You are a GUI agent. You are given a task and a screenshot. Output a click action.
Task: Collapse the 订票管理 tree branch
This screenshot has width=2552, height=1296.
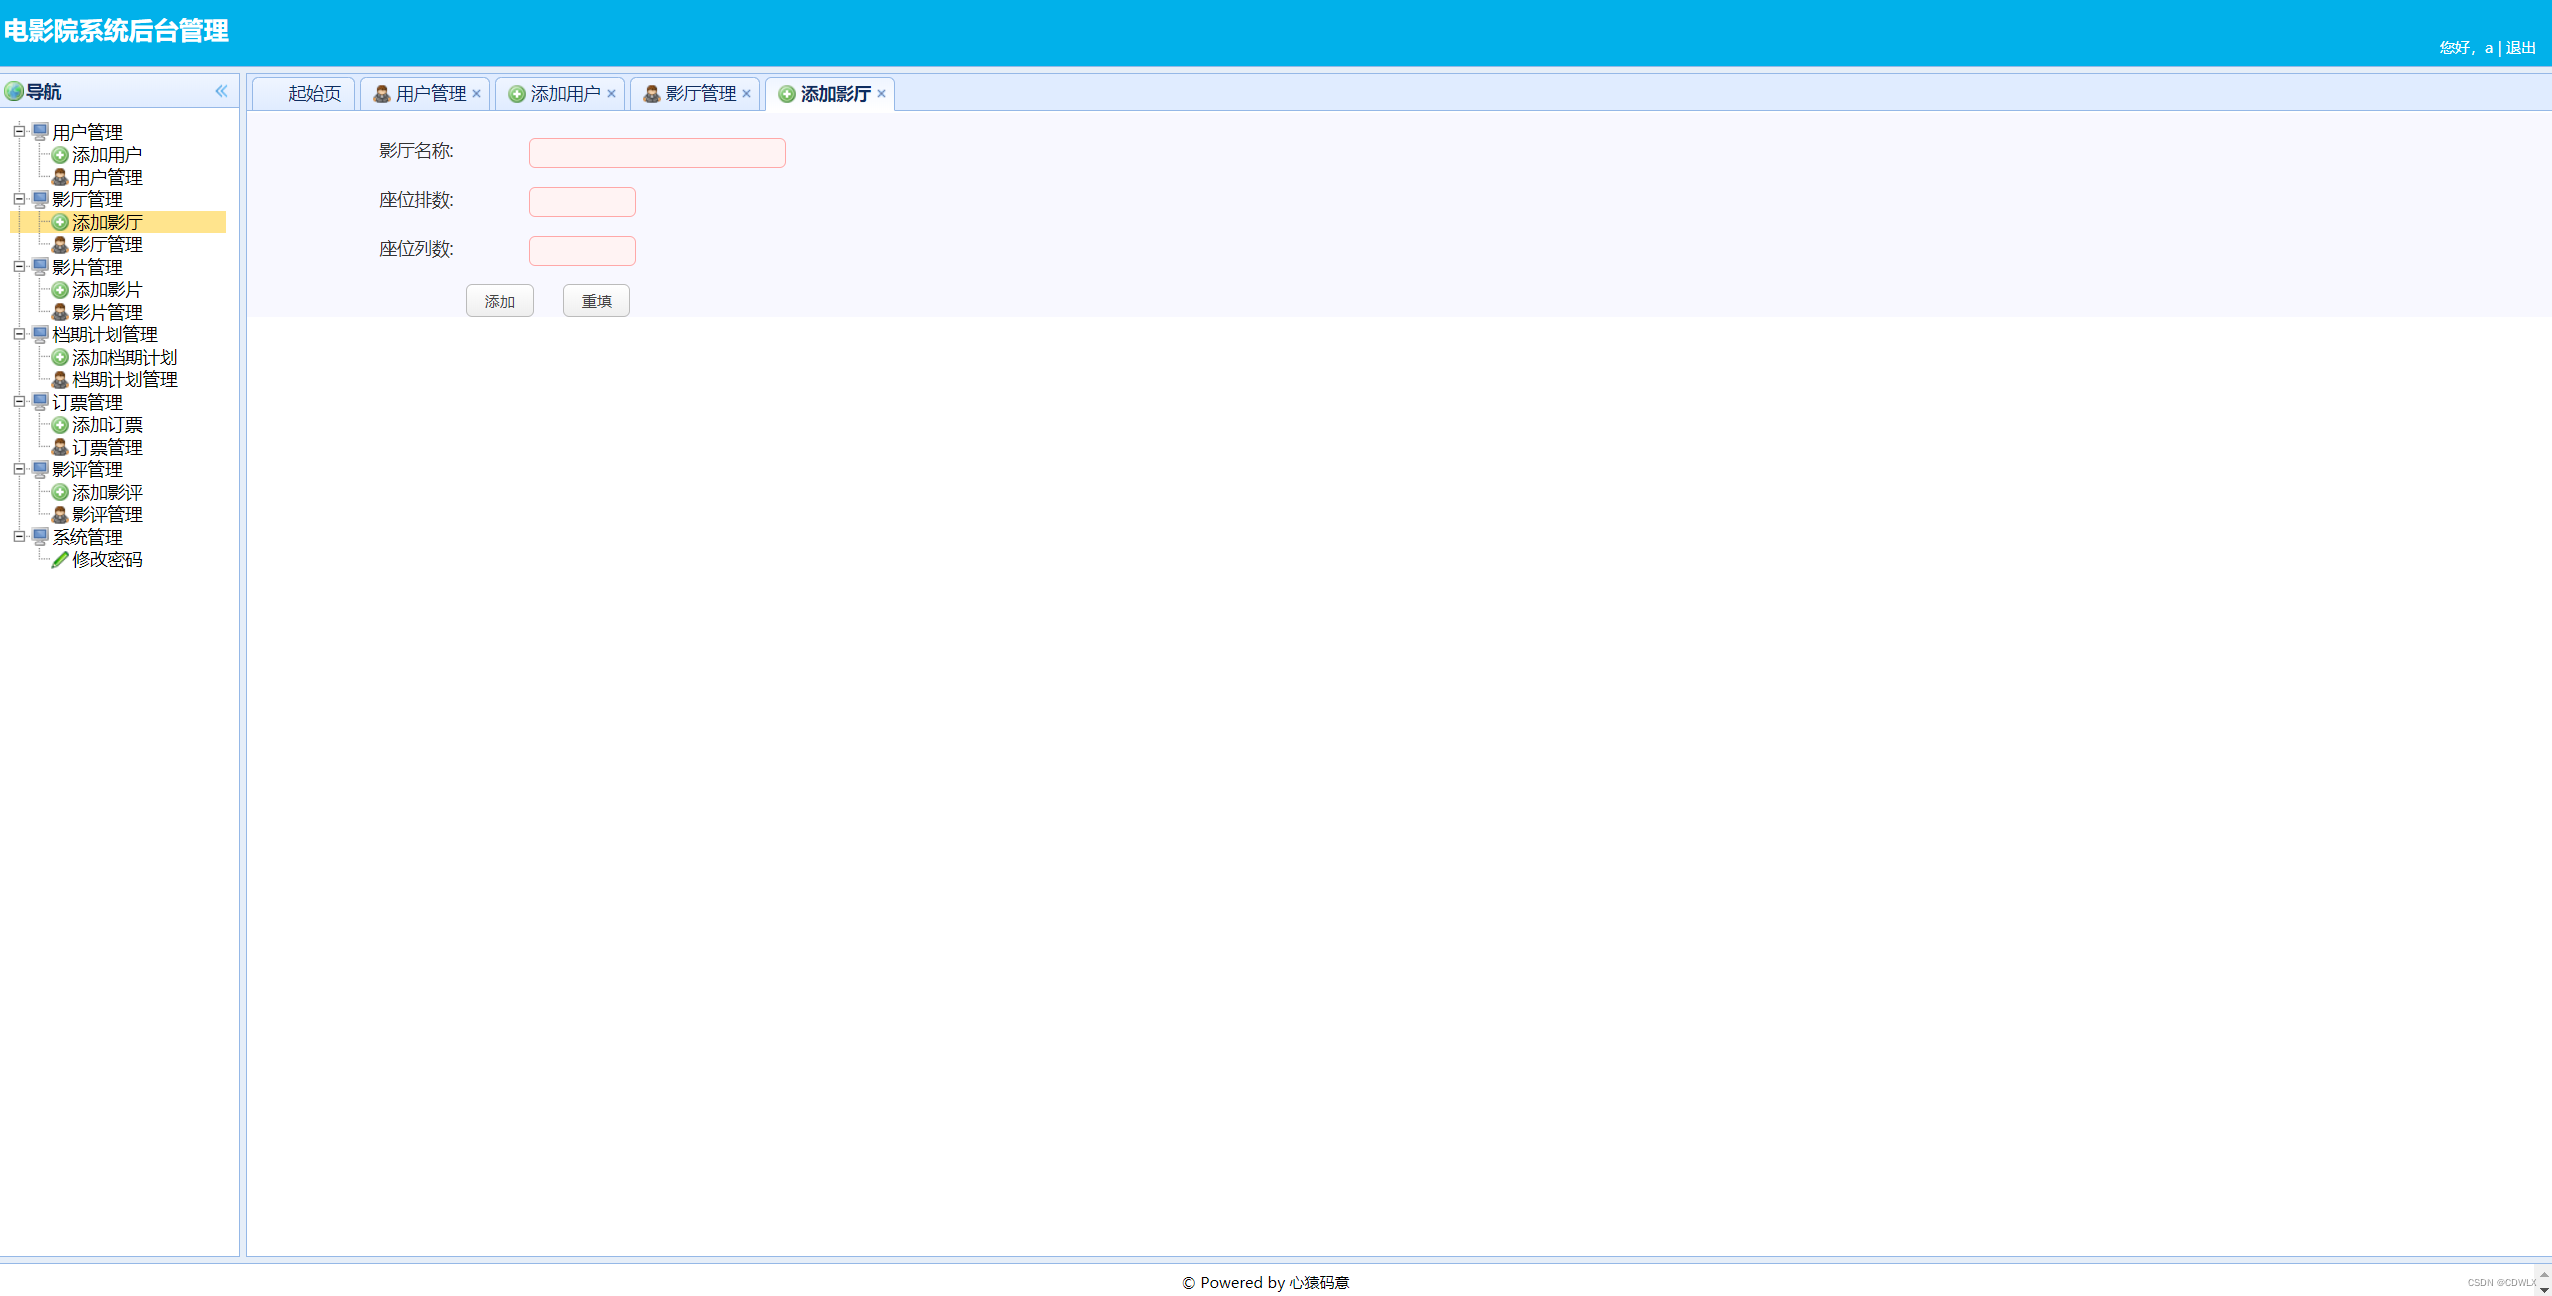click(21, 402)
